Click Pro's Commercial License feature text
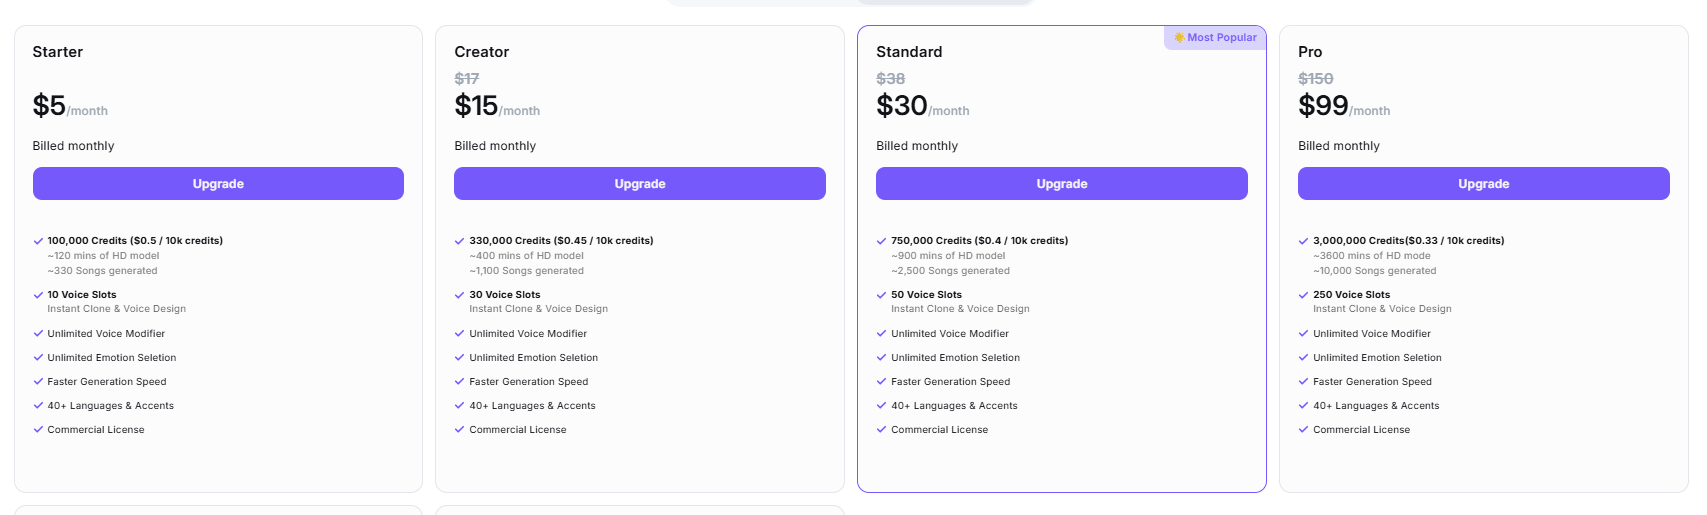Screen dimensions: 1707x515 coord(1361,430)
